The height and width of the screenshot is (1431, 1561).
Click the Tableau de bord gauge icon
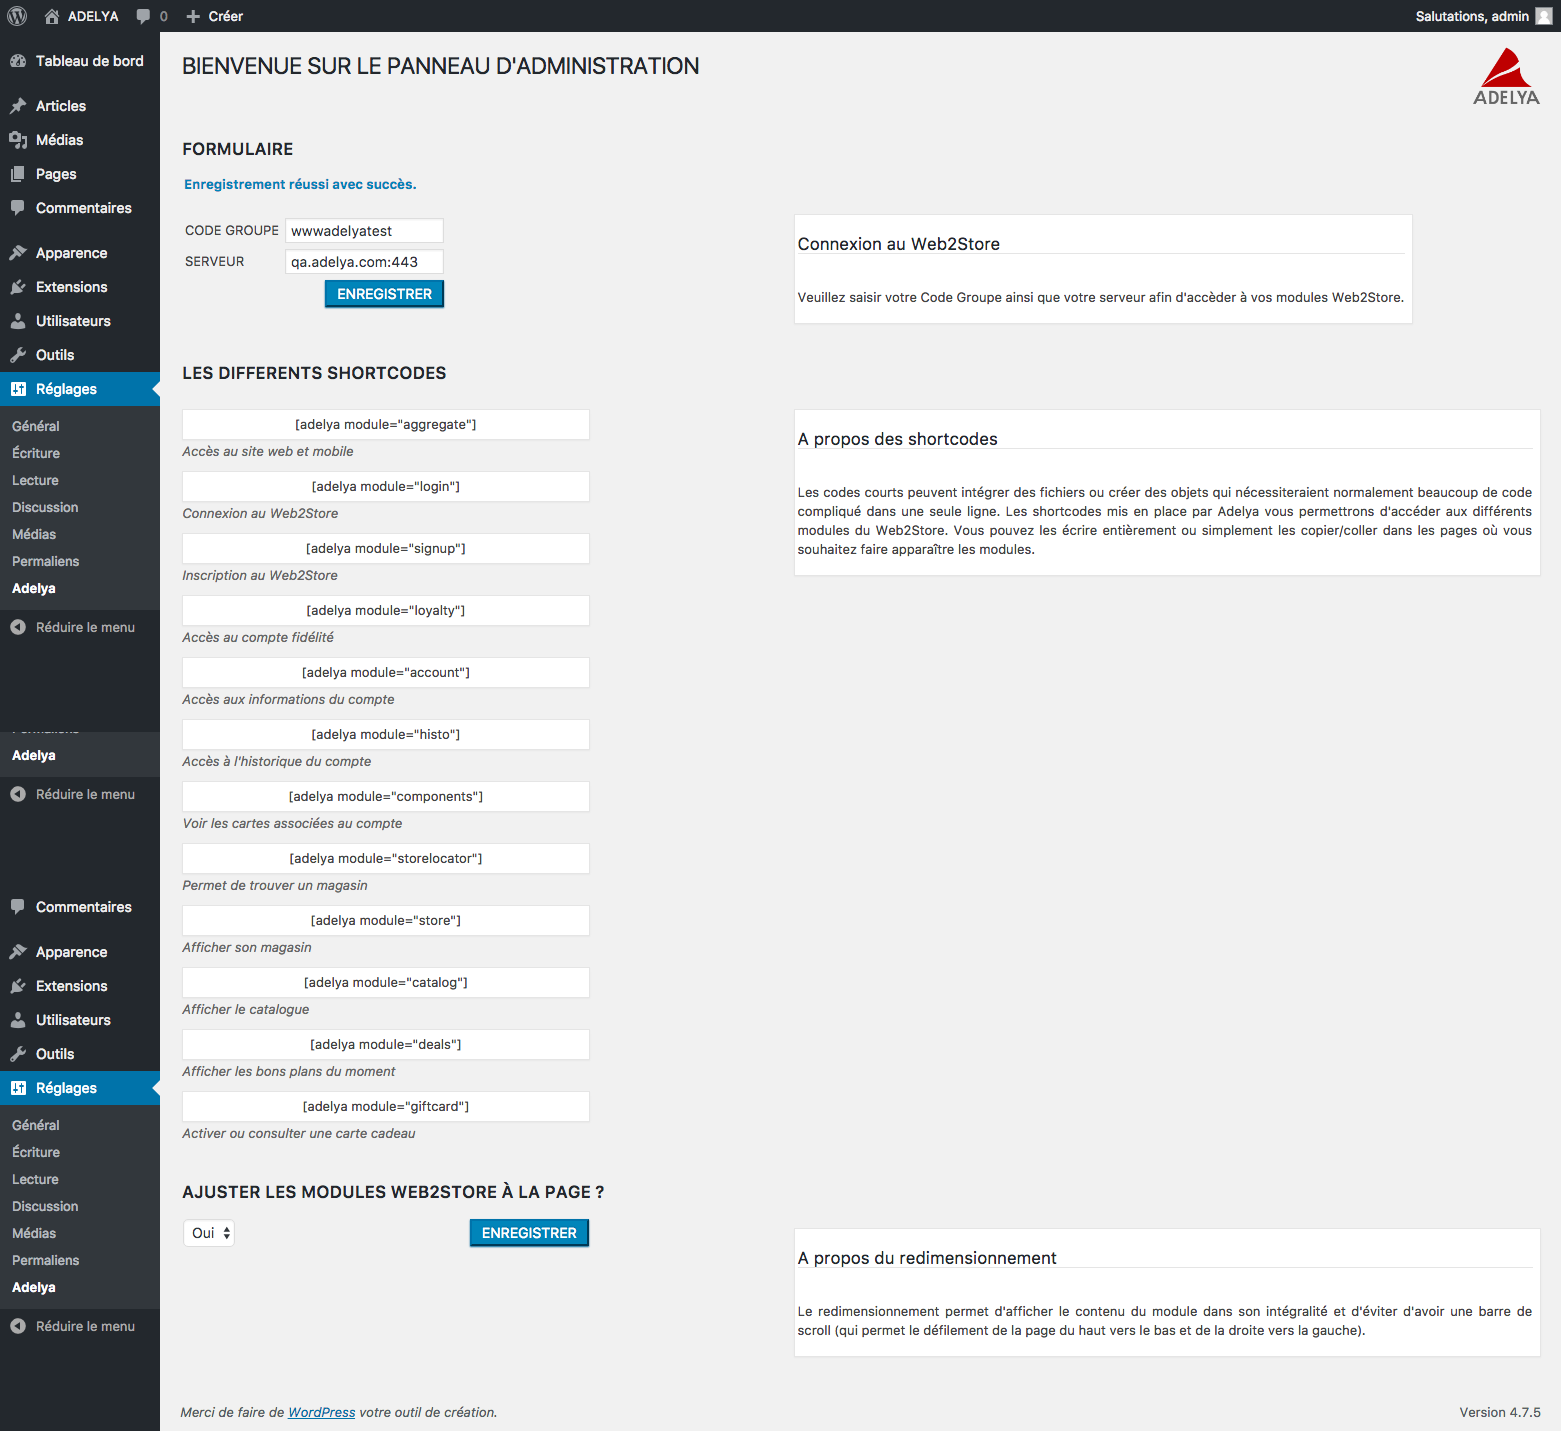click(x=18, y=61)
